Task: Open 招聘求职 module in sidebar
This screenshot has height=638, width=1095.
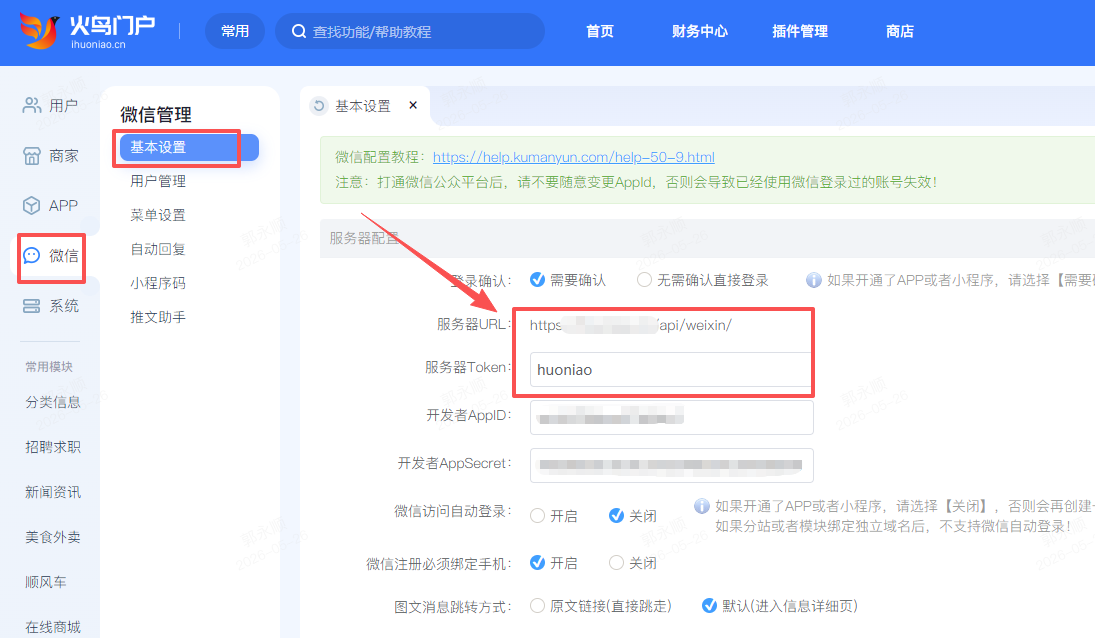Action: click(53, 447)
